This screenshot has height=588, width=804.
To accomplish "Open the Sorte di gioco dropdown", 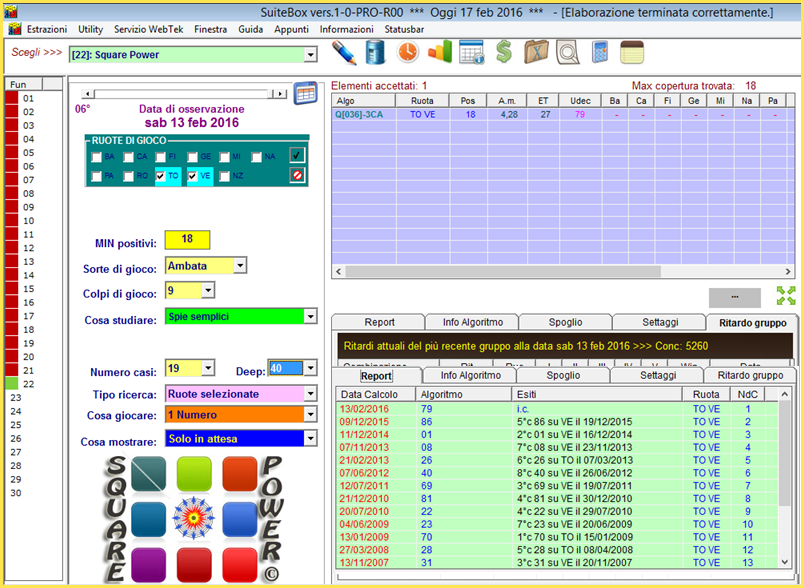I will pyautogui.click(x=240, y=266).
